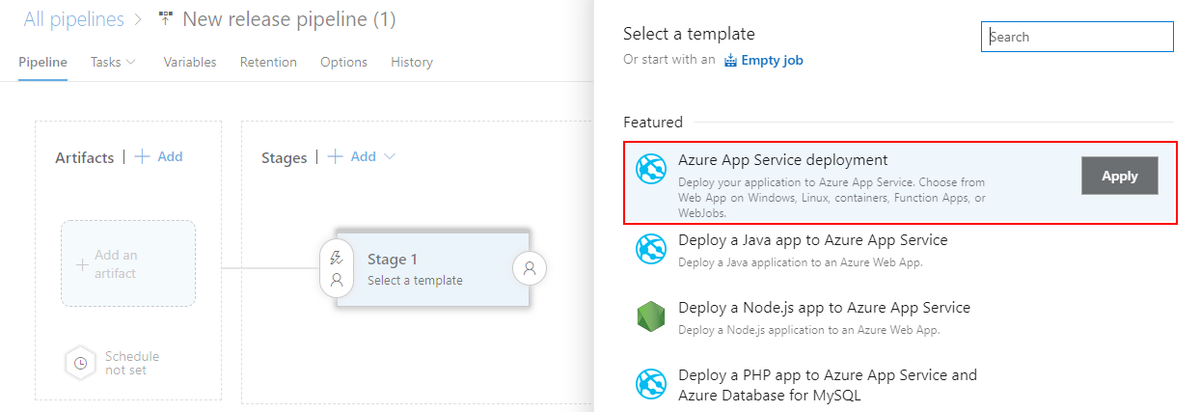The width and height of the screenshot is (1200, 412).
Task: Apply the Azure App Service deployment template
Action: [x=1119, y=176]
